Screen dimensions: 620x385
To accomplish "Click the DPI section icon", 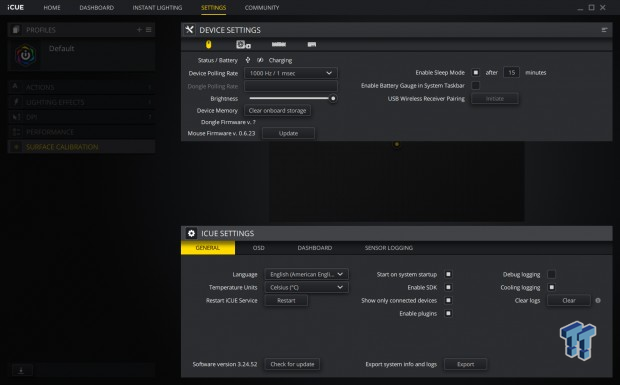I will pos(16,117).
